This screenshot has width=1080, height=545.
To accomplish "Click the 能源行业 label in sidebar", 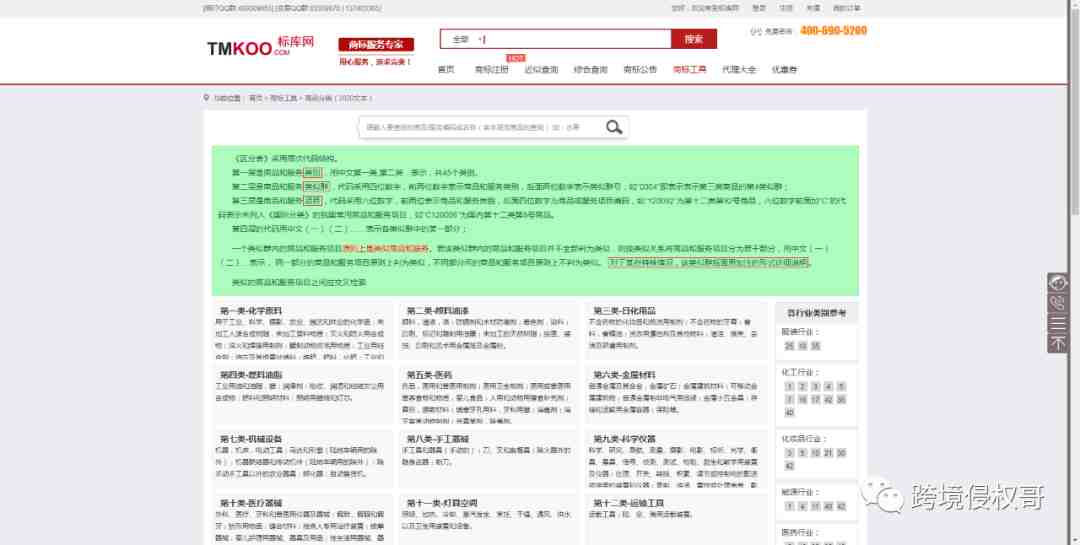I will [800, 493].
